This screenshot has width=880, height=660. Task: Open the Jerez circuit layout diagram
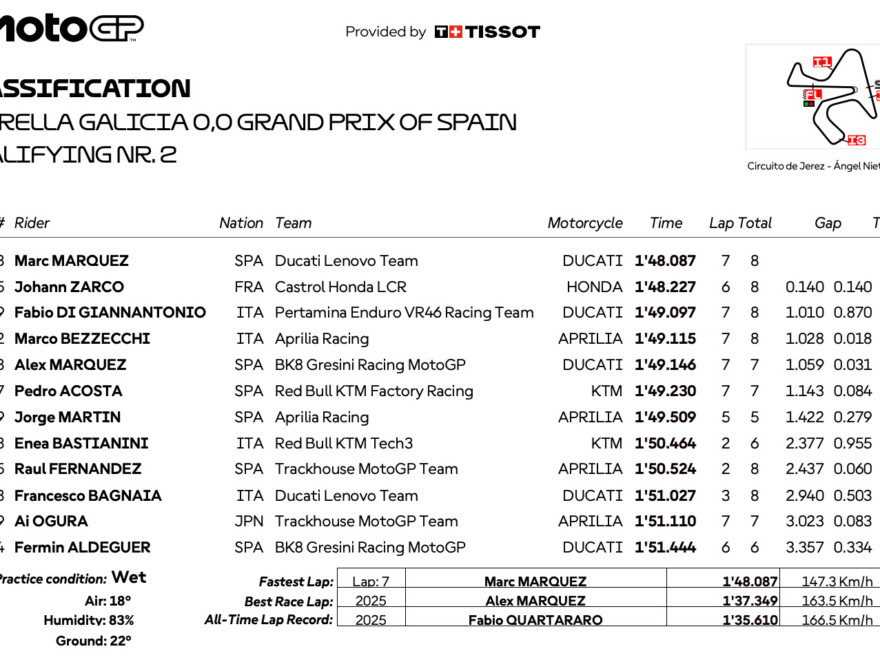(x=833, y=100)
